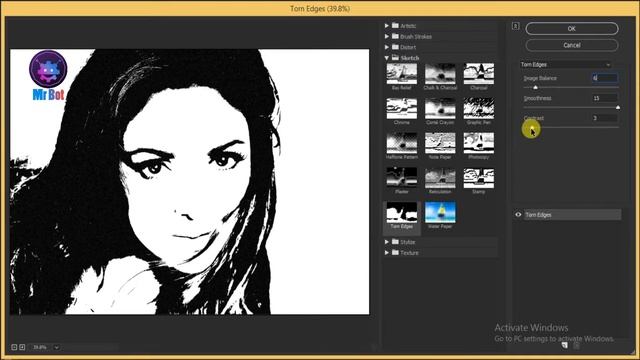
Task: Click the zoom in plus button
Action: click(x=22, y=347)
